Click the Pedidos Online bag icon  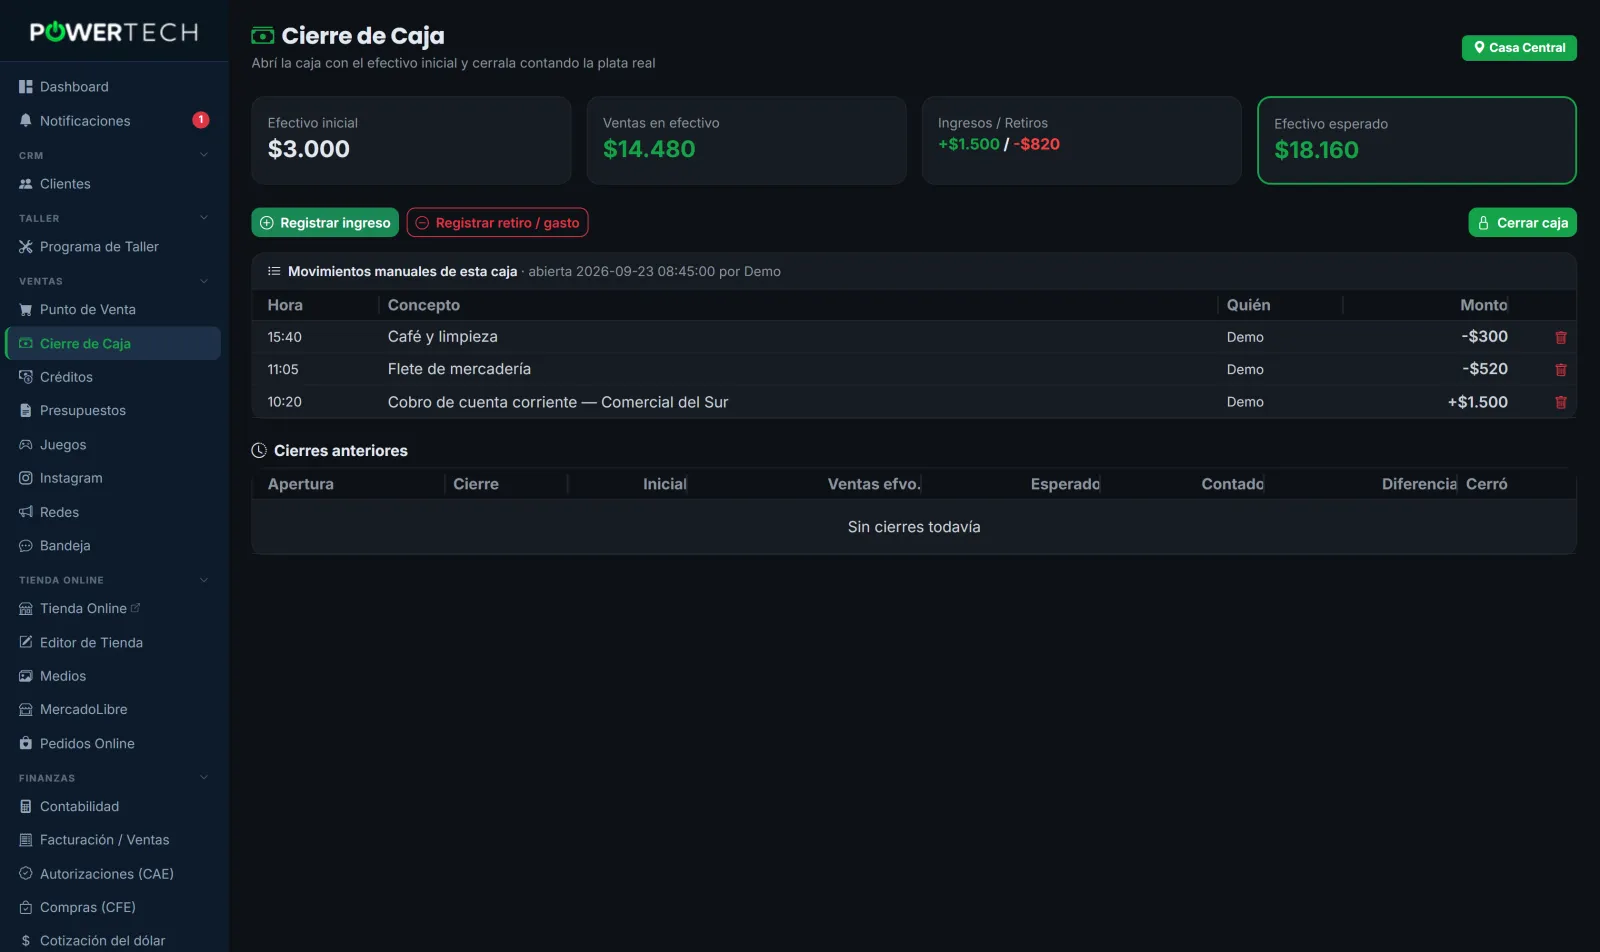coord(26,744)
